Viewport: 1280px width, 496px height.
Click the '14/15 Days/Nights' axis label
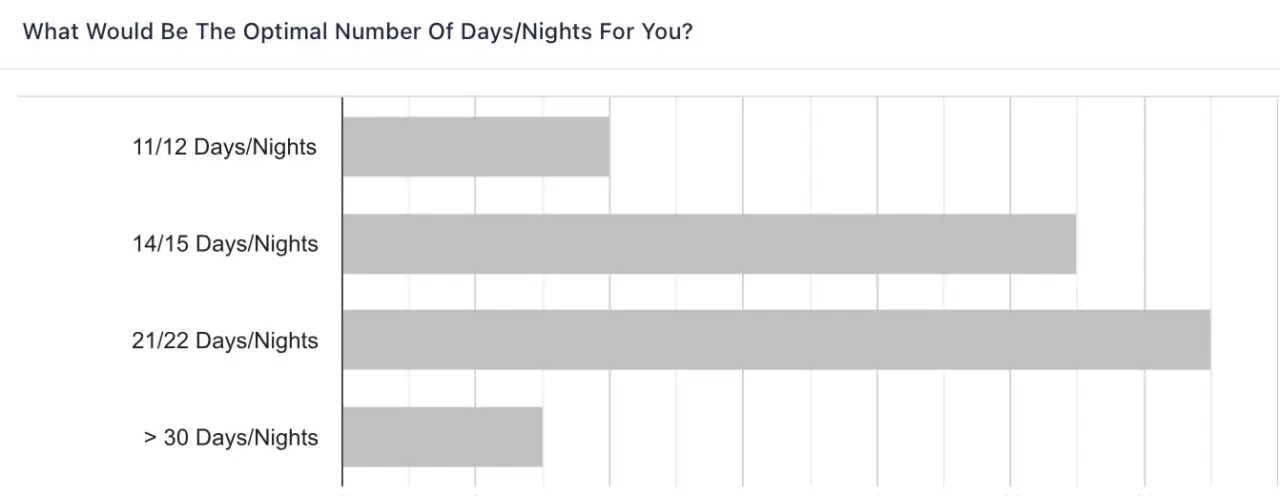tap(225, 244)
